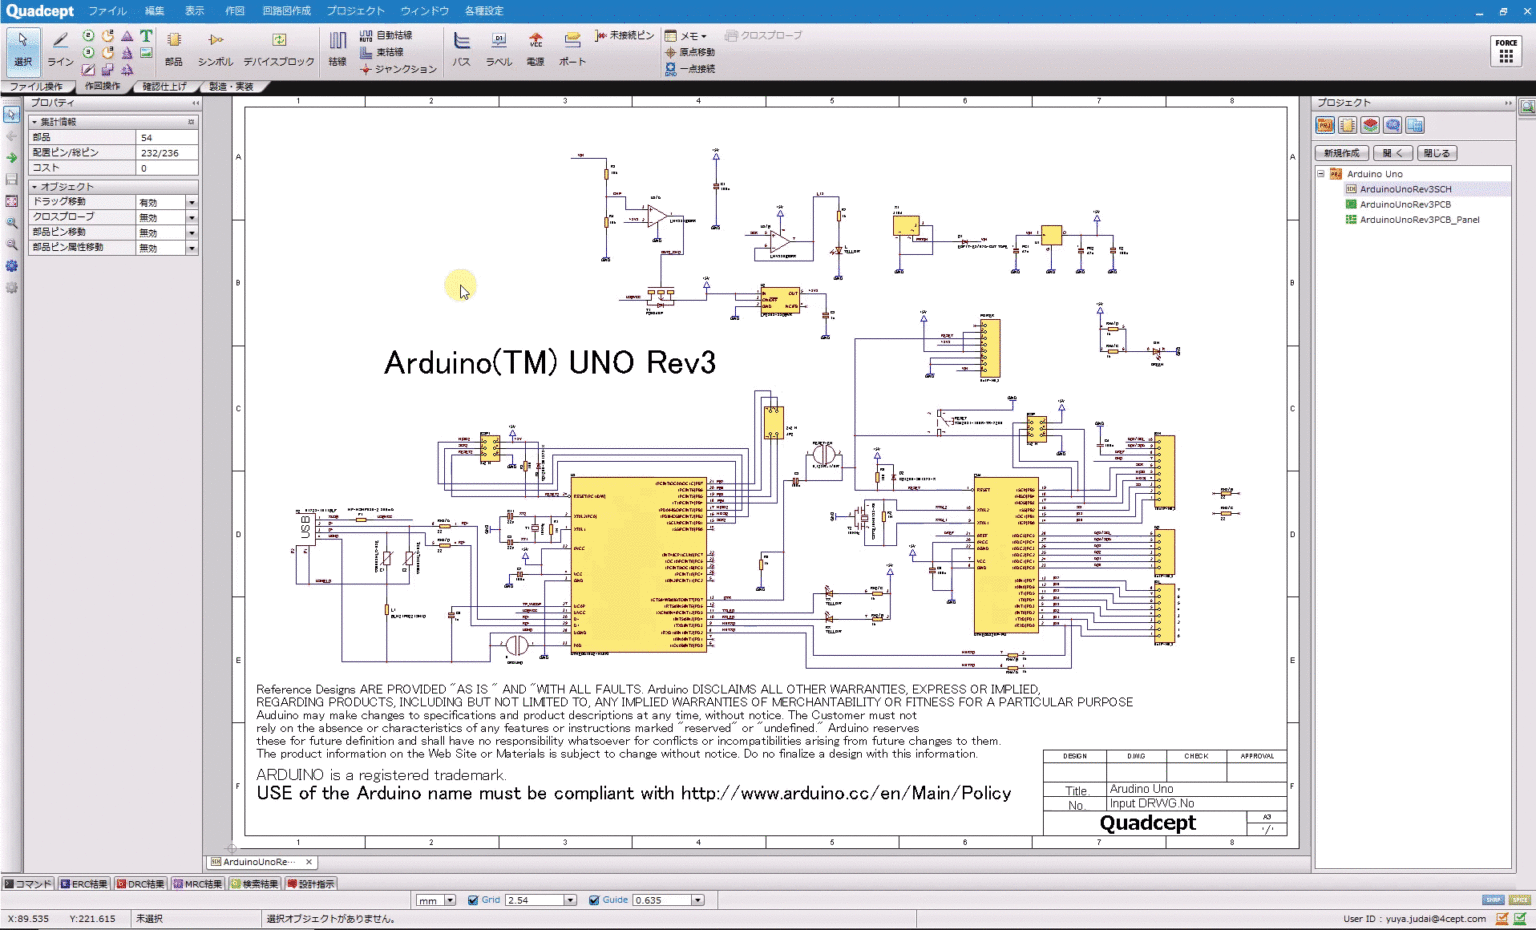The image size is (1536, 930).
Task: Switch to the 確認仕上げ ribbon tab
Action: (x=163, y=87)
